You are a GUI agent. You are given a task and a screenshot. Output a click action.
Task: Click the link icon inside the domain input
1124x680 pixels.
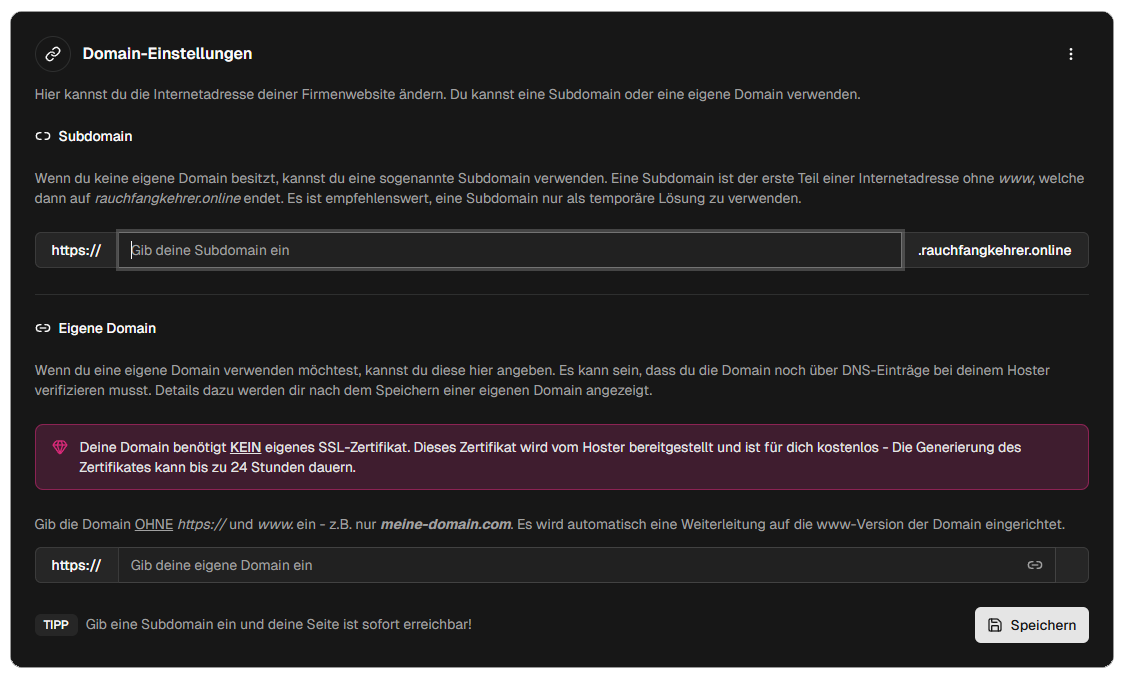pyautogui.click(x=1035, y=565)
